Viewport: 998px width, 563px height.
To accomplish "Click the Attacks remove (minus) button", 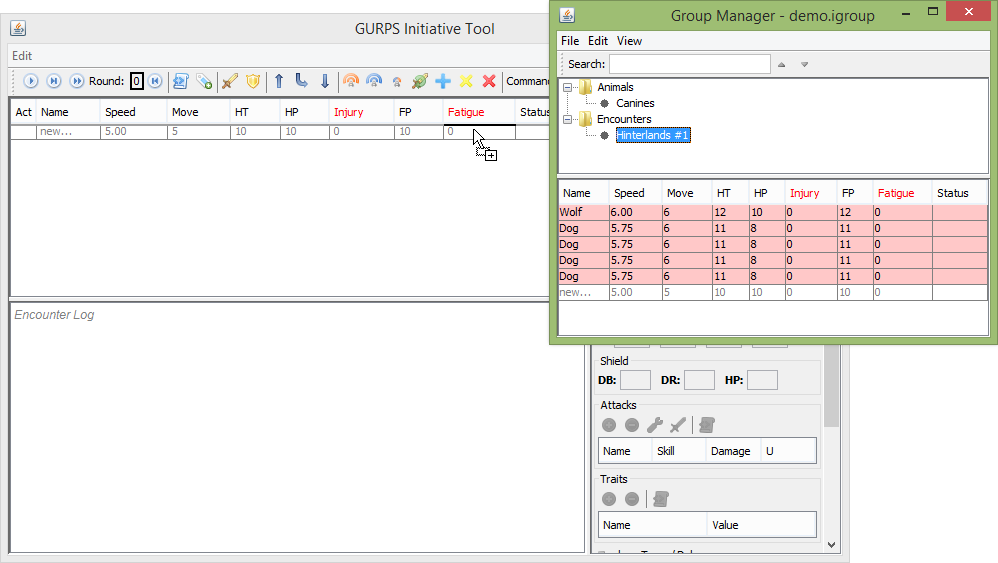I will point(632,425).
